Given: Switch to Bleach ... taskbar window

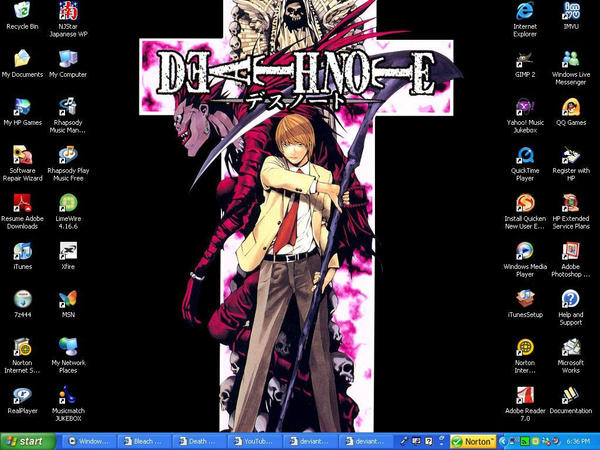Looking at the screenshot, I should pos(144,441).
